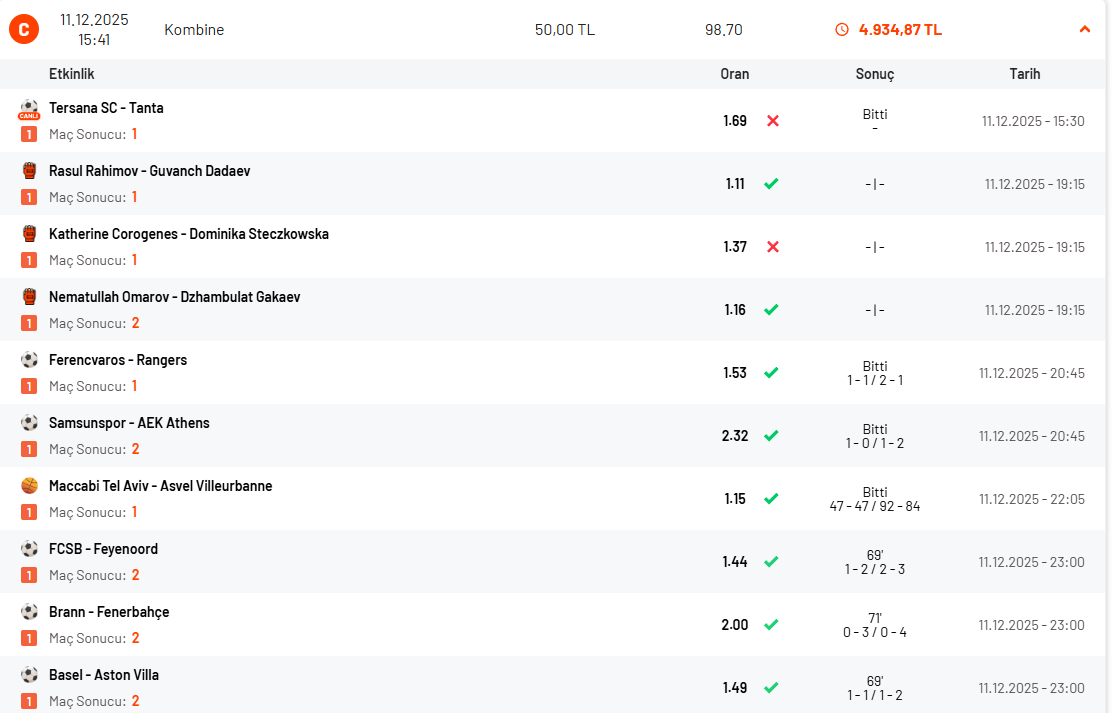Image resolution: width=1112 pixels, height=713 pixels.
Task: Click odds 1.49 for Basel - Aston Villa
Action: tap(735, 687)
